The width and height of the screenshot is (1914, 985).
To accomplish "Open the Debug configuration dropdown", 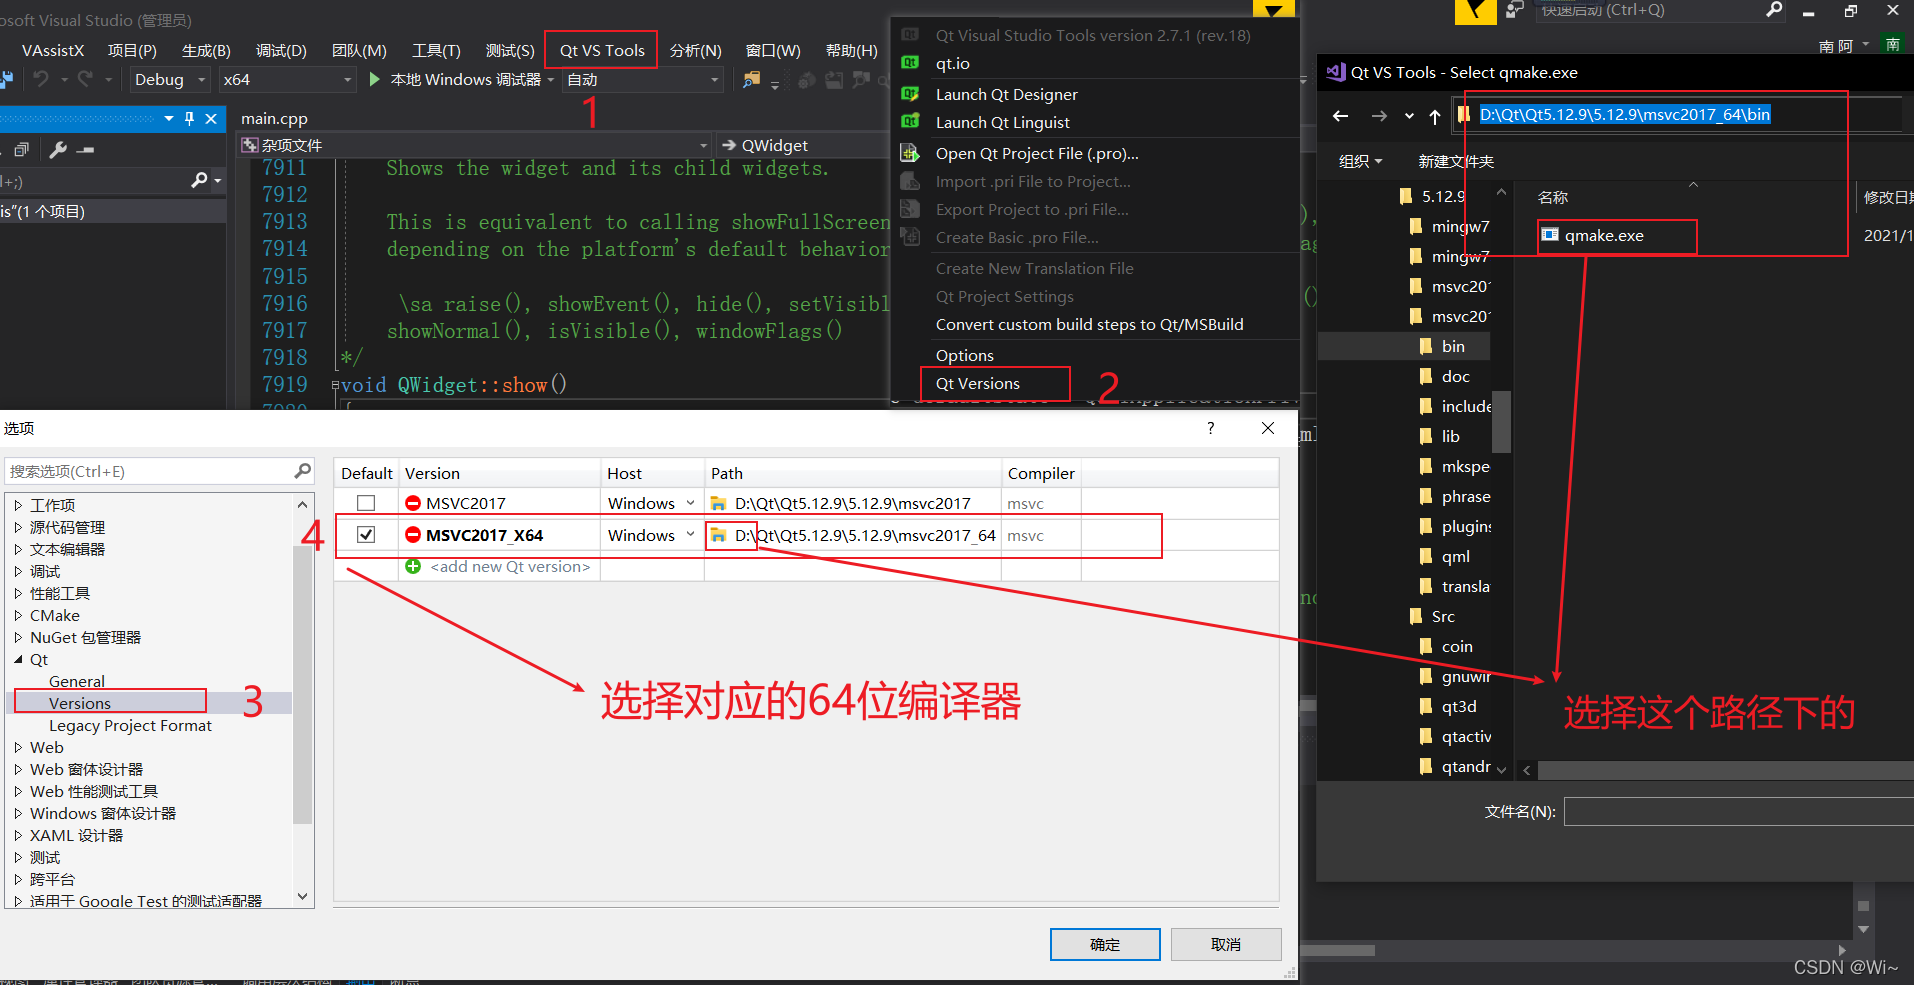I will point(169,79).
